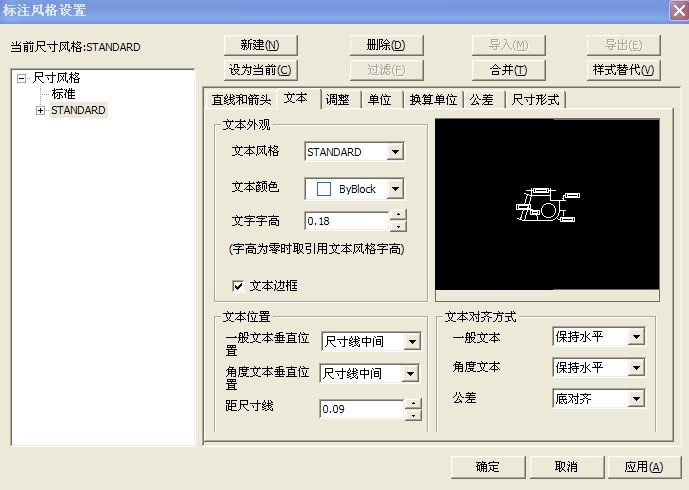The image size is (689, 490).
Task: Click the 距尺寸线 input field
Action: pos(362,409)
